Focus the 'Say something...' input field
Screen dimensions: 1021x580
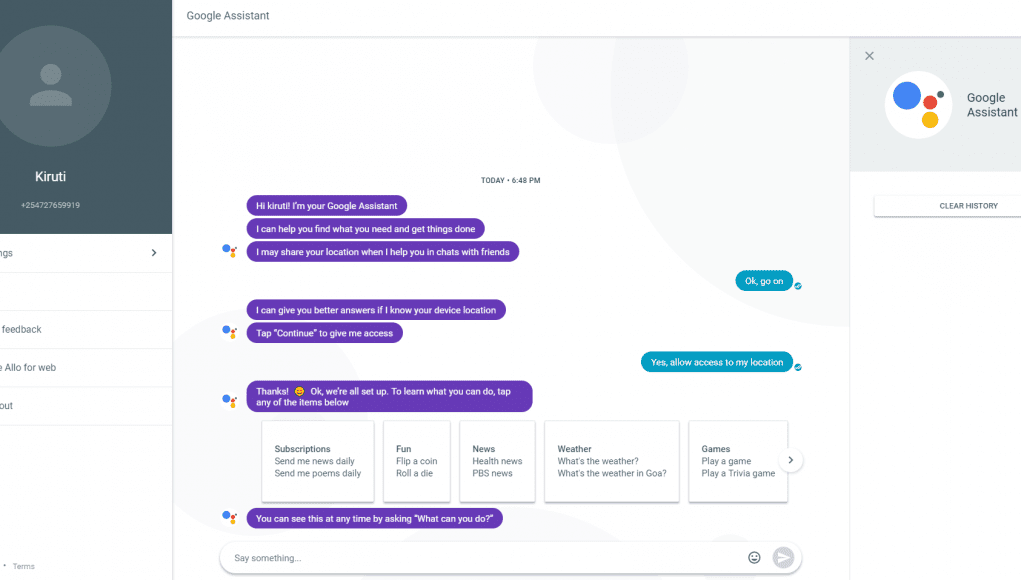[x=485, y=558]
